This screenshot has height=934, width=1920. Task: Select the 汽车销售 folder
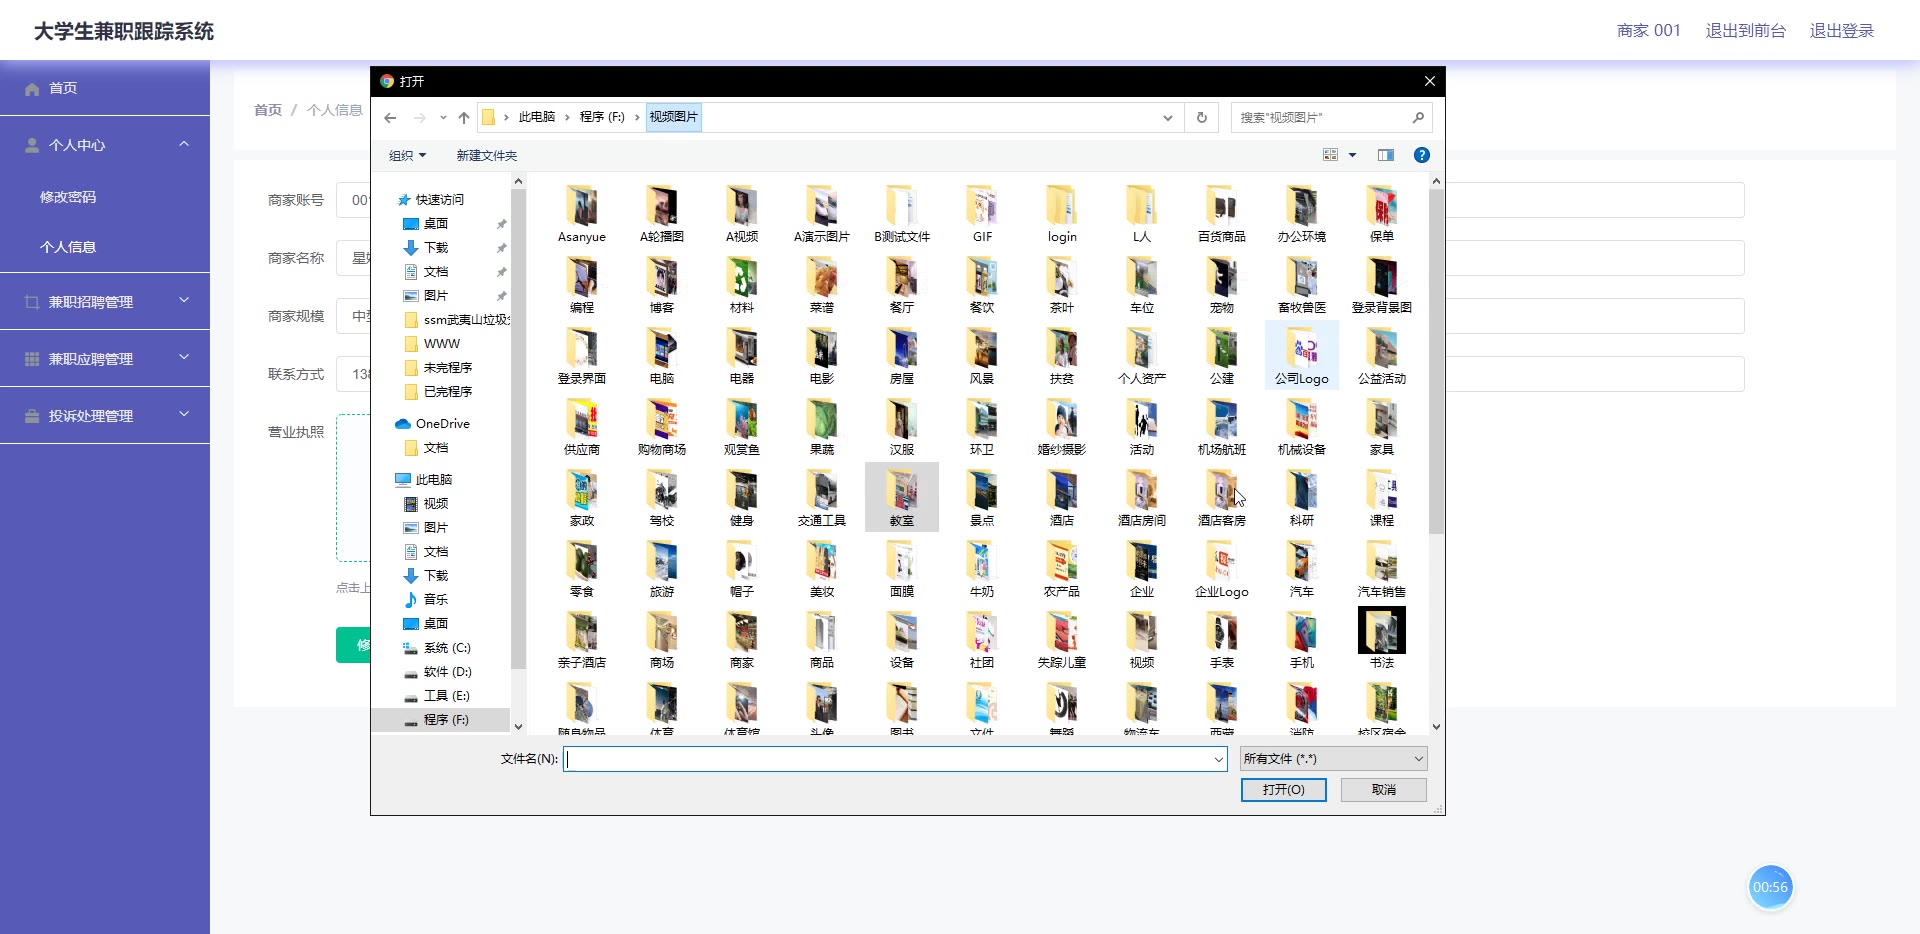(x=1382, y=569)
